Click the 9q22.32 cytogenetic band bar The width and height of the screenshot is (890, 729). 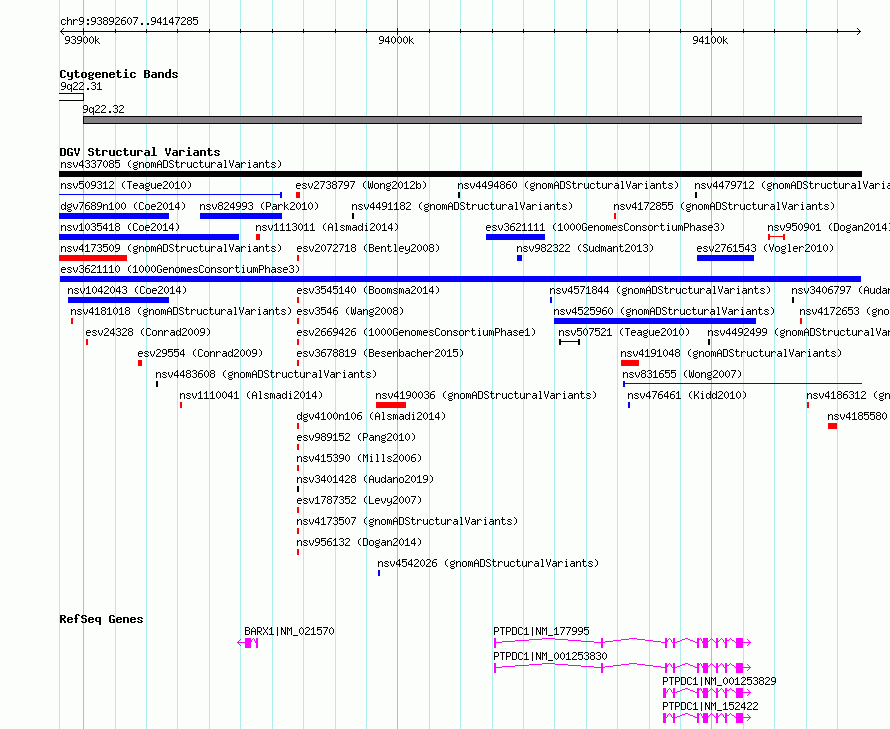pyautogui.click(x=472, y=120)
